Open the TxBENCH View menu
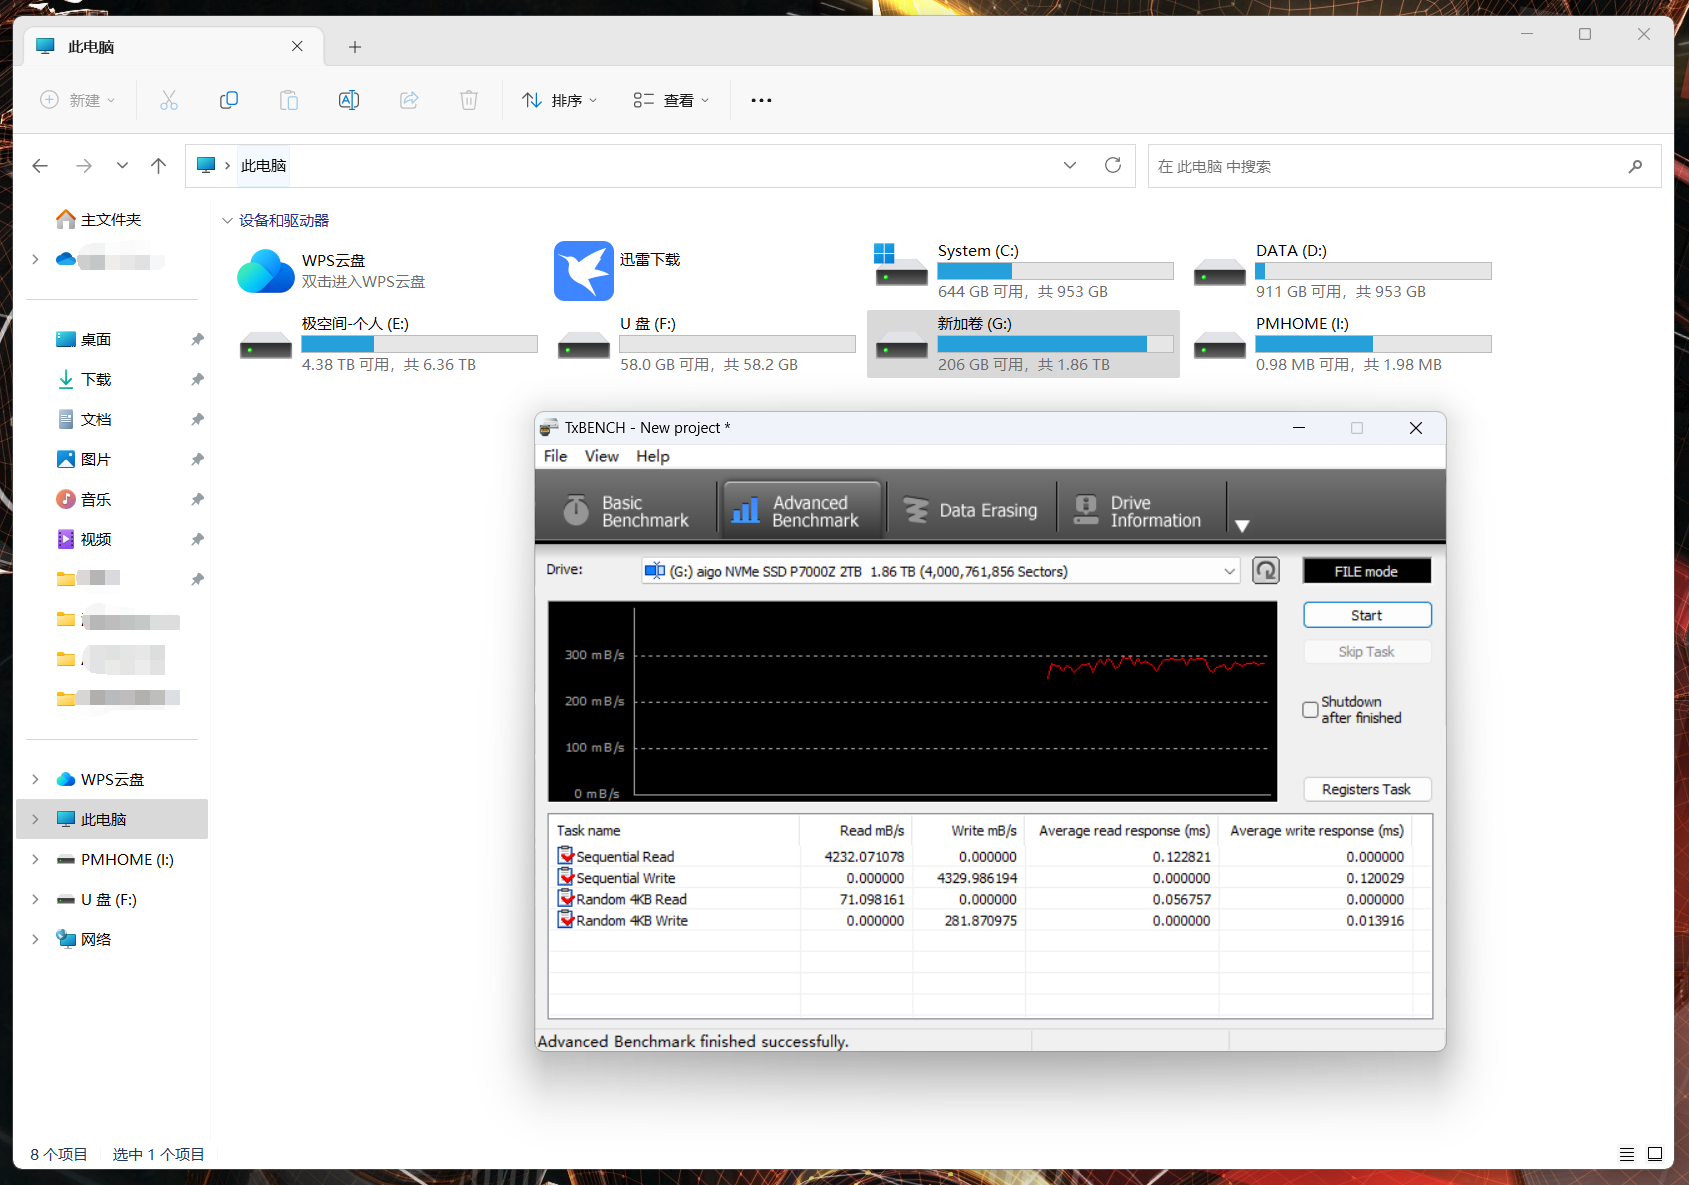This screenshot has width=1689, height=1185. (x=602, y=456)
